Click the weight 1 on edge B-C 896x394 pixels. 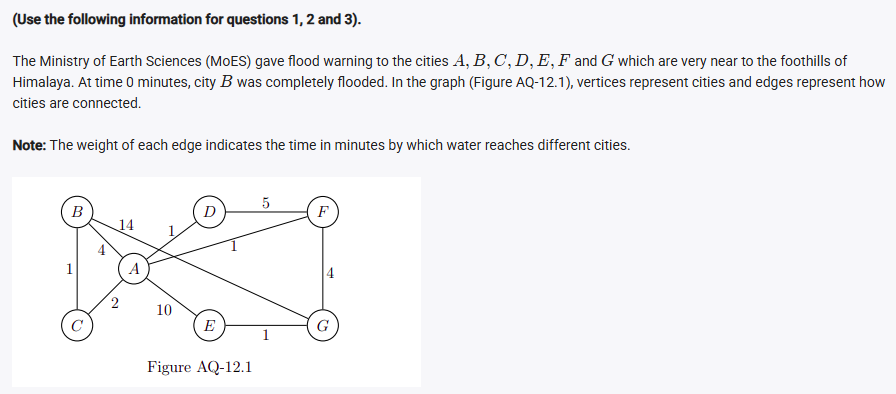tap(69, 268)
